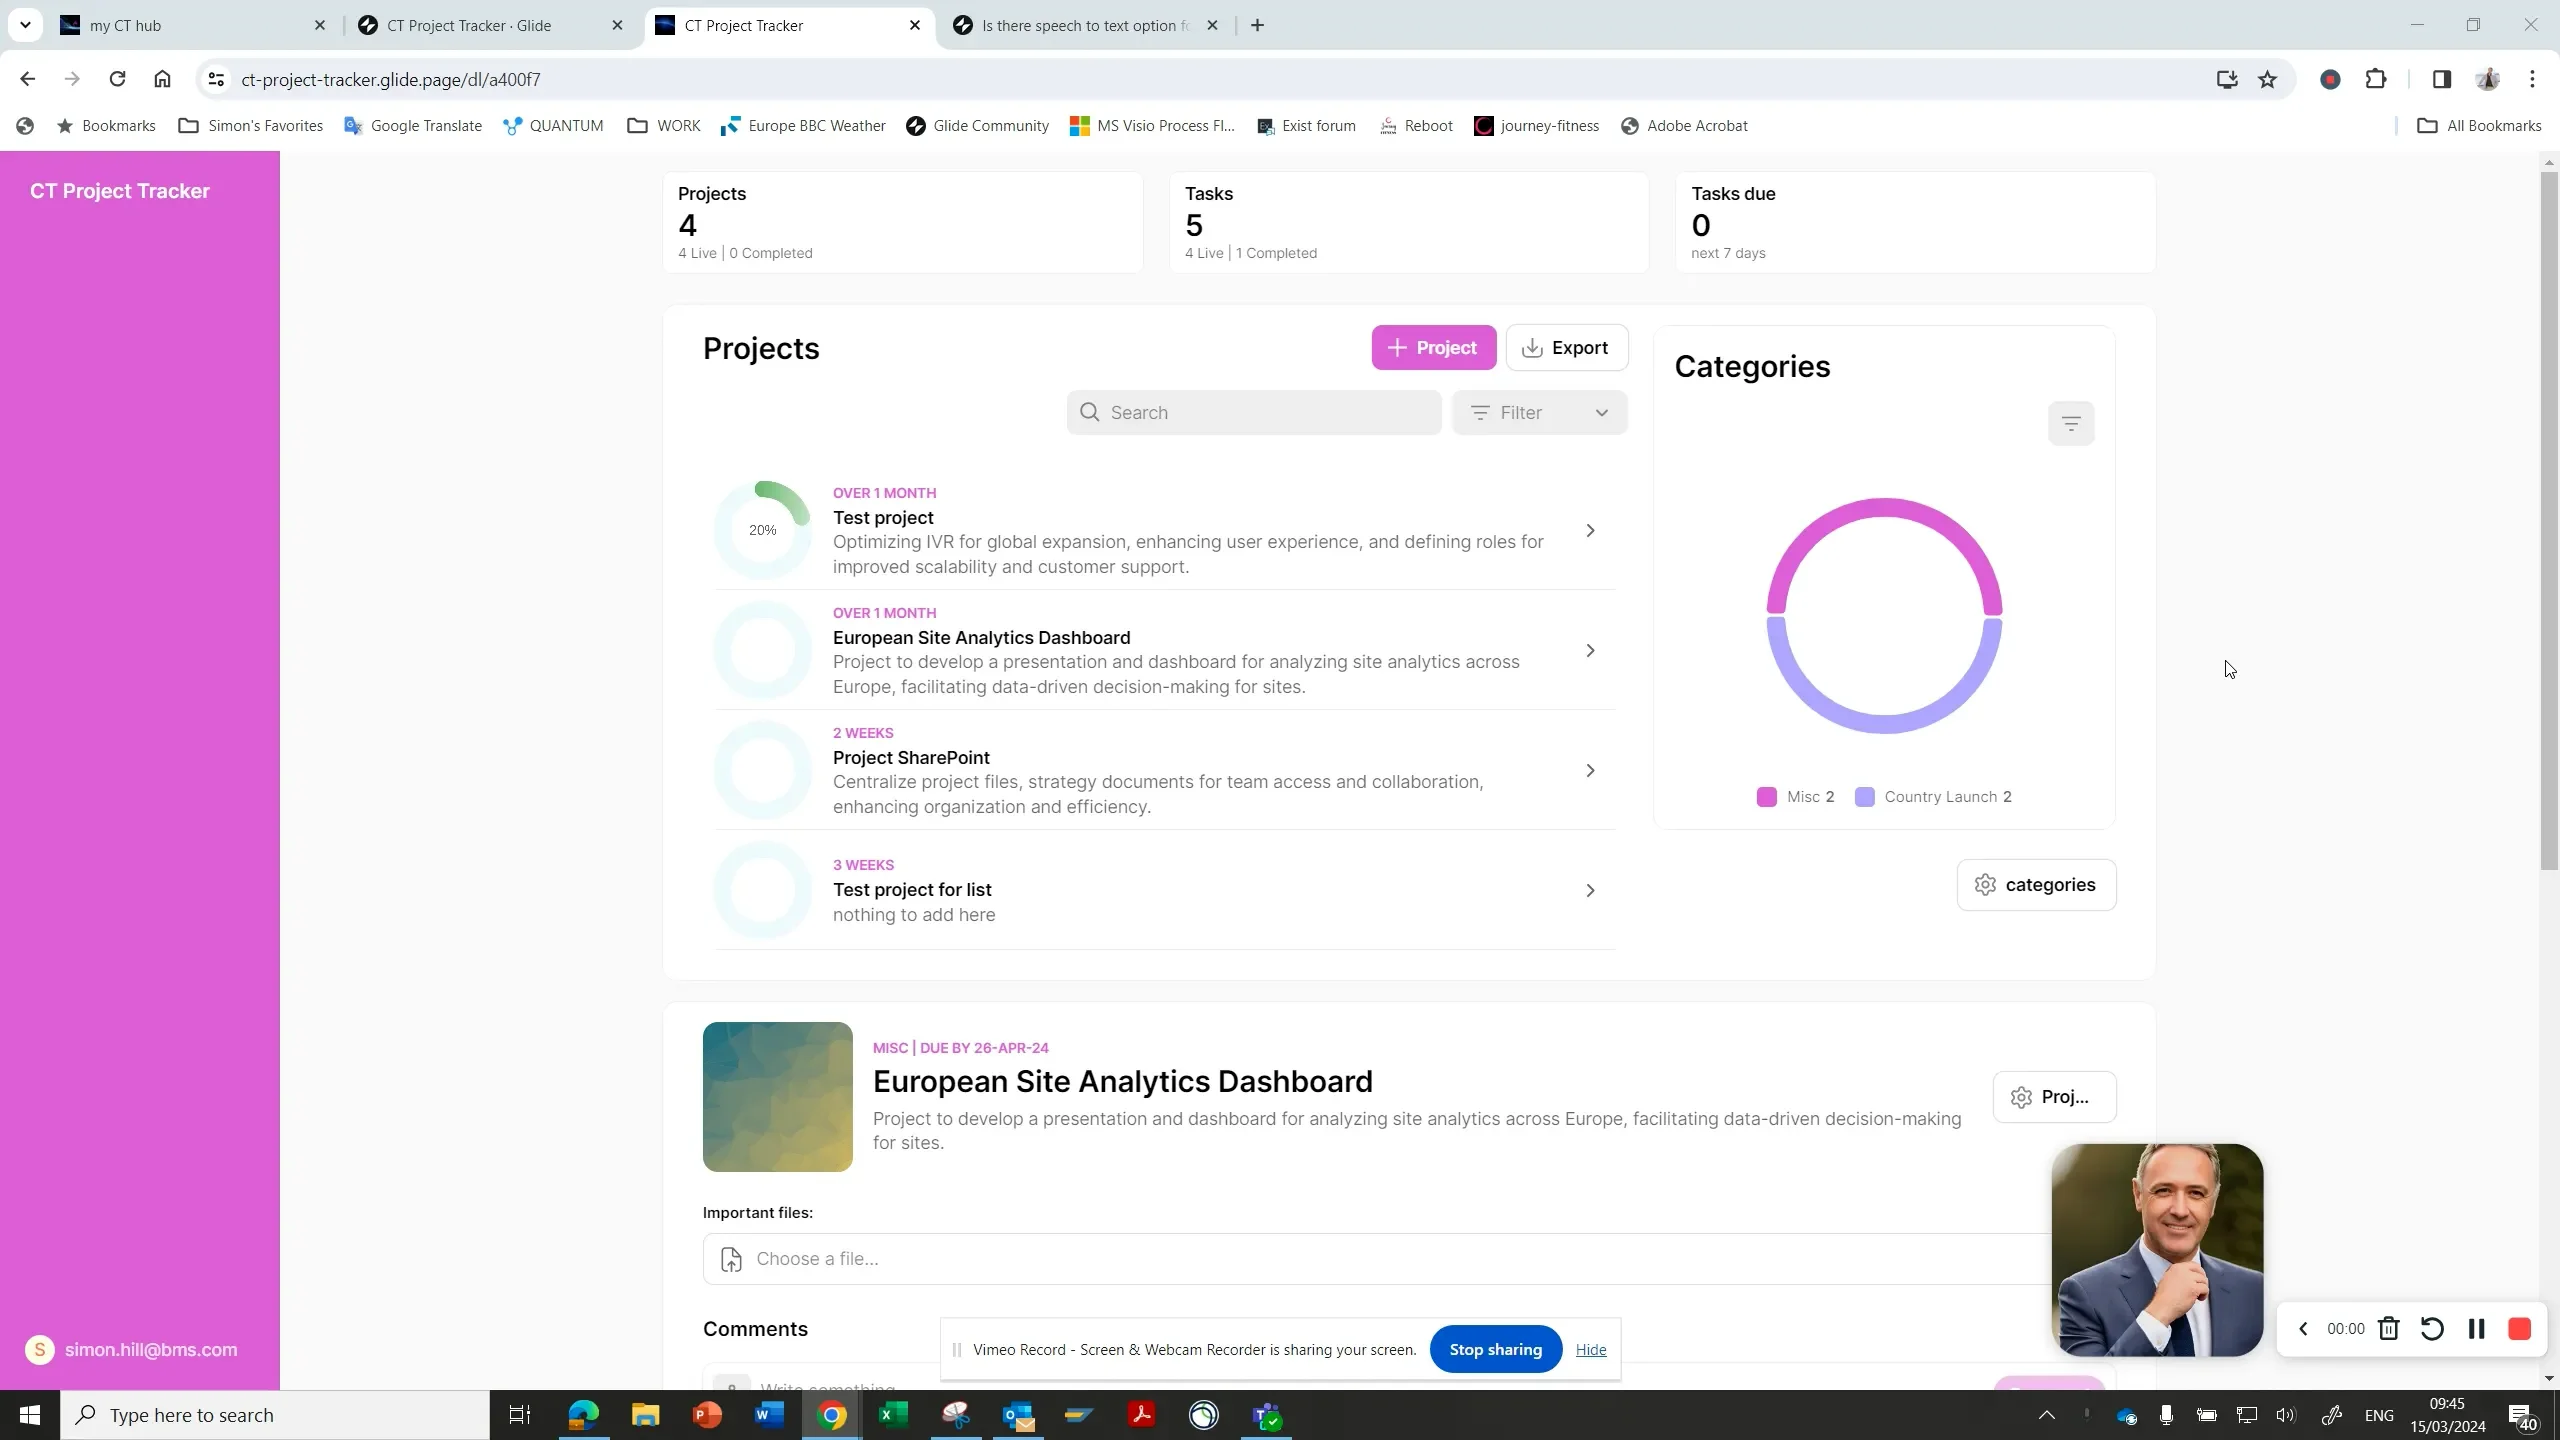Add a new project with + Project

tap(1433, 347)
